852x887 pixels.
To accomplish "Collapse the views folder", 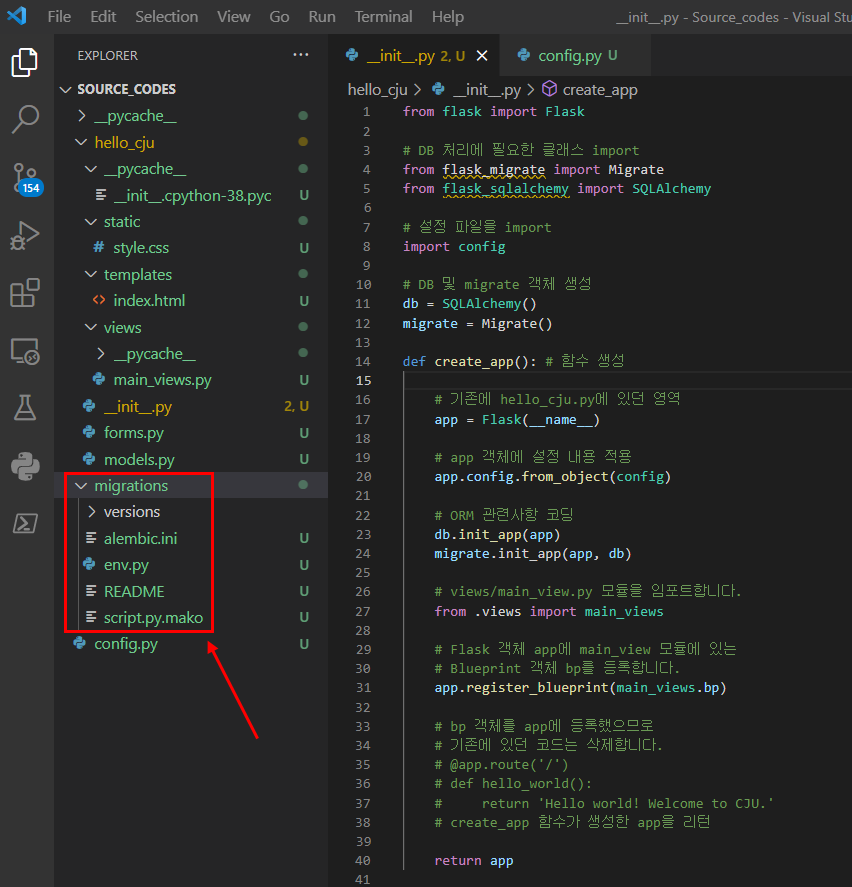I will point(91,327).
